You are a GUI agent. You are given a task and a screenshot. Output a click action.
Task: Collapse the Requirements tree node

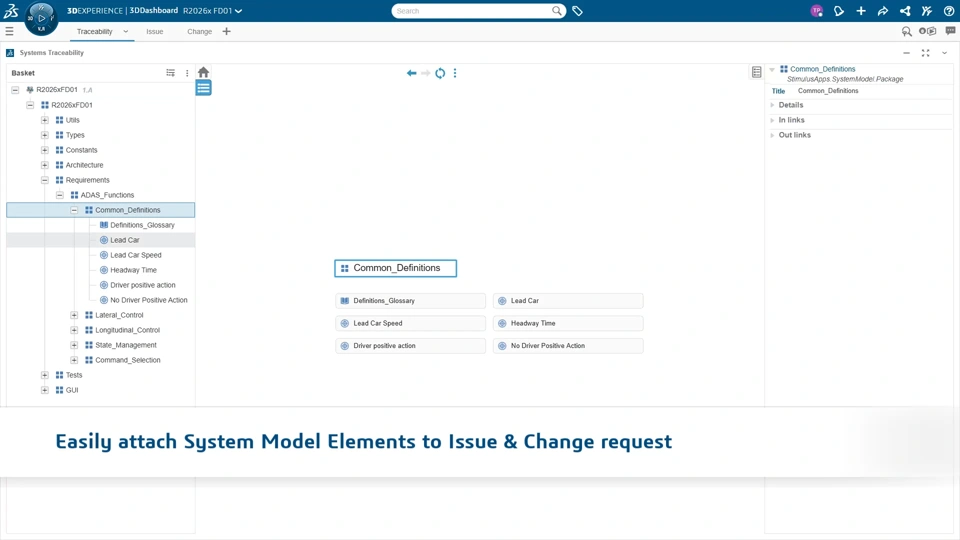(45, 180)
